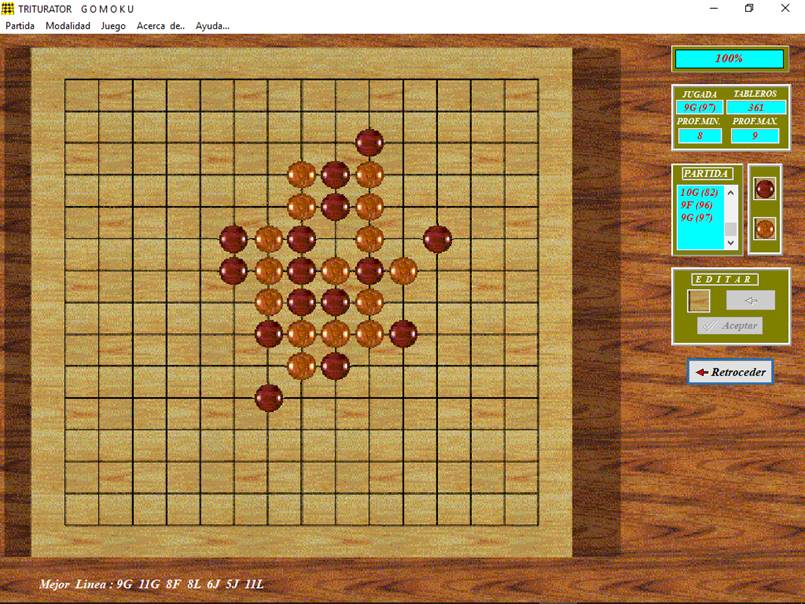Open the Ayuda... menu
This screenshot has height=604, width=805.
click(212, 26)
